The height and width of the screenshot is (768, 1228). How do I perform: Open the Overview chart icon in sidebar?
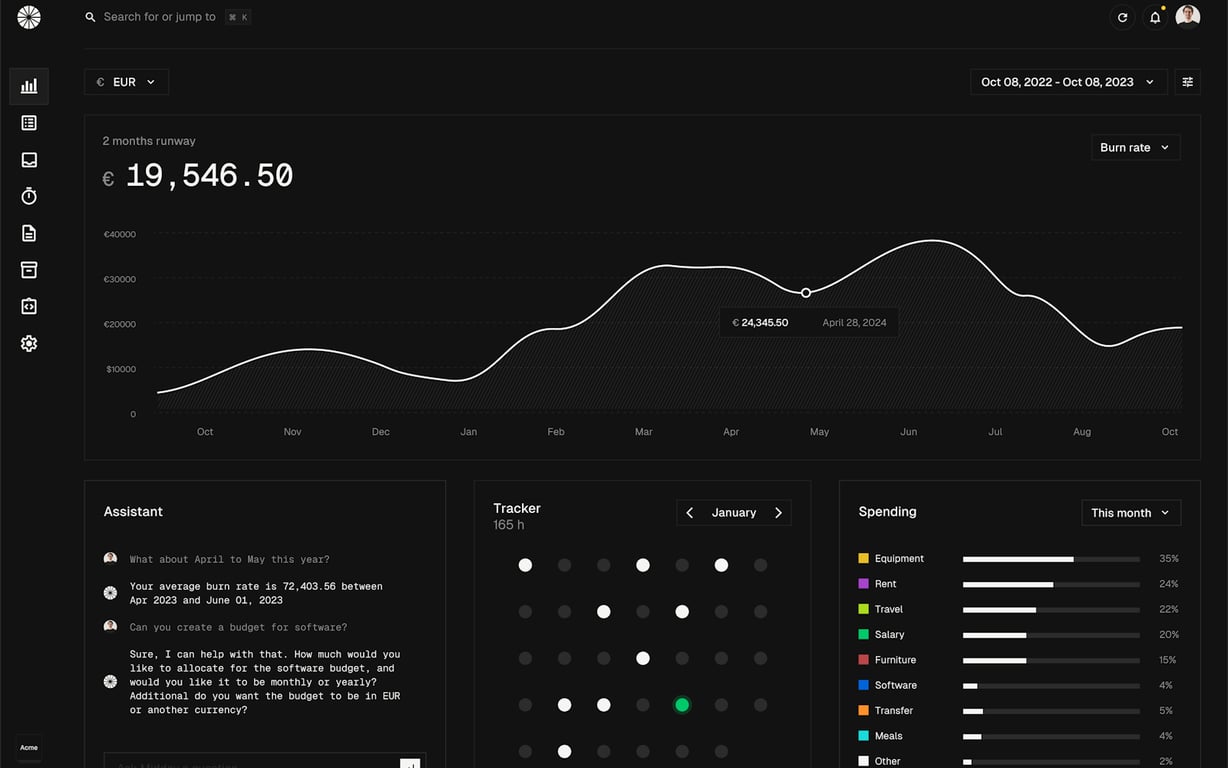[x=29, y=86]
